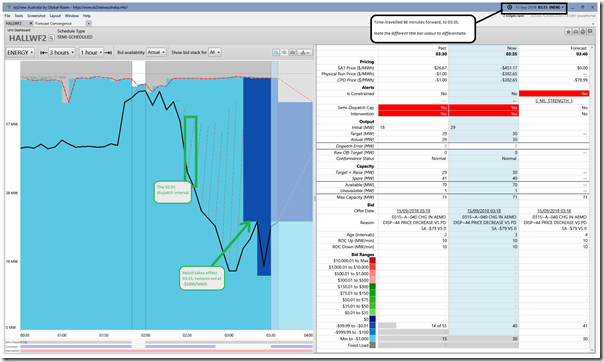Click the icon second from right of star
This screenshot has width=604, height=362.
583,32
